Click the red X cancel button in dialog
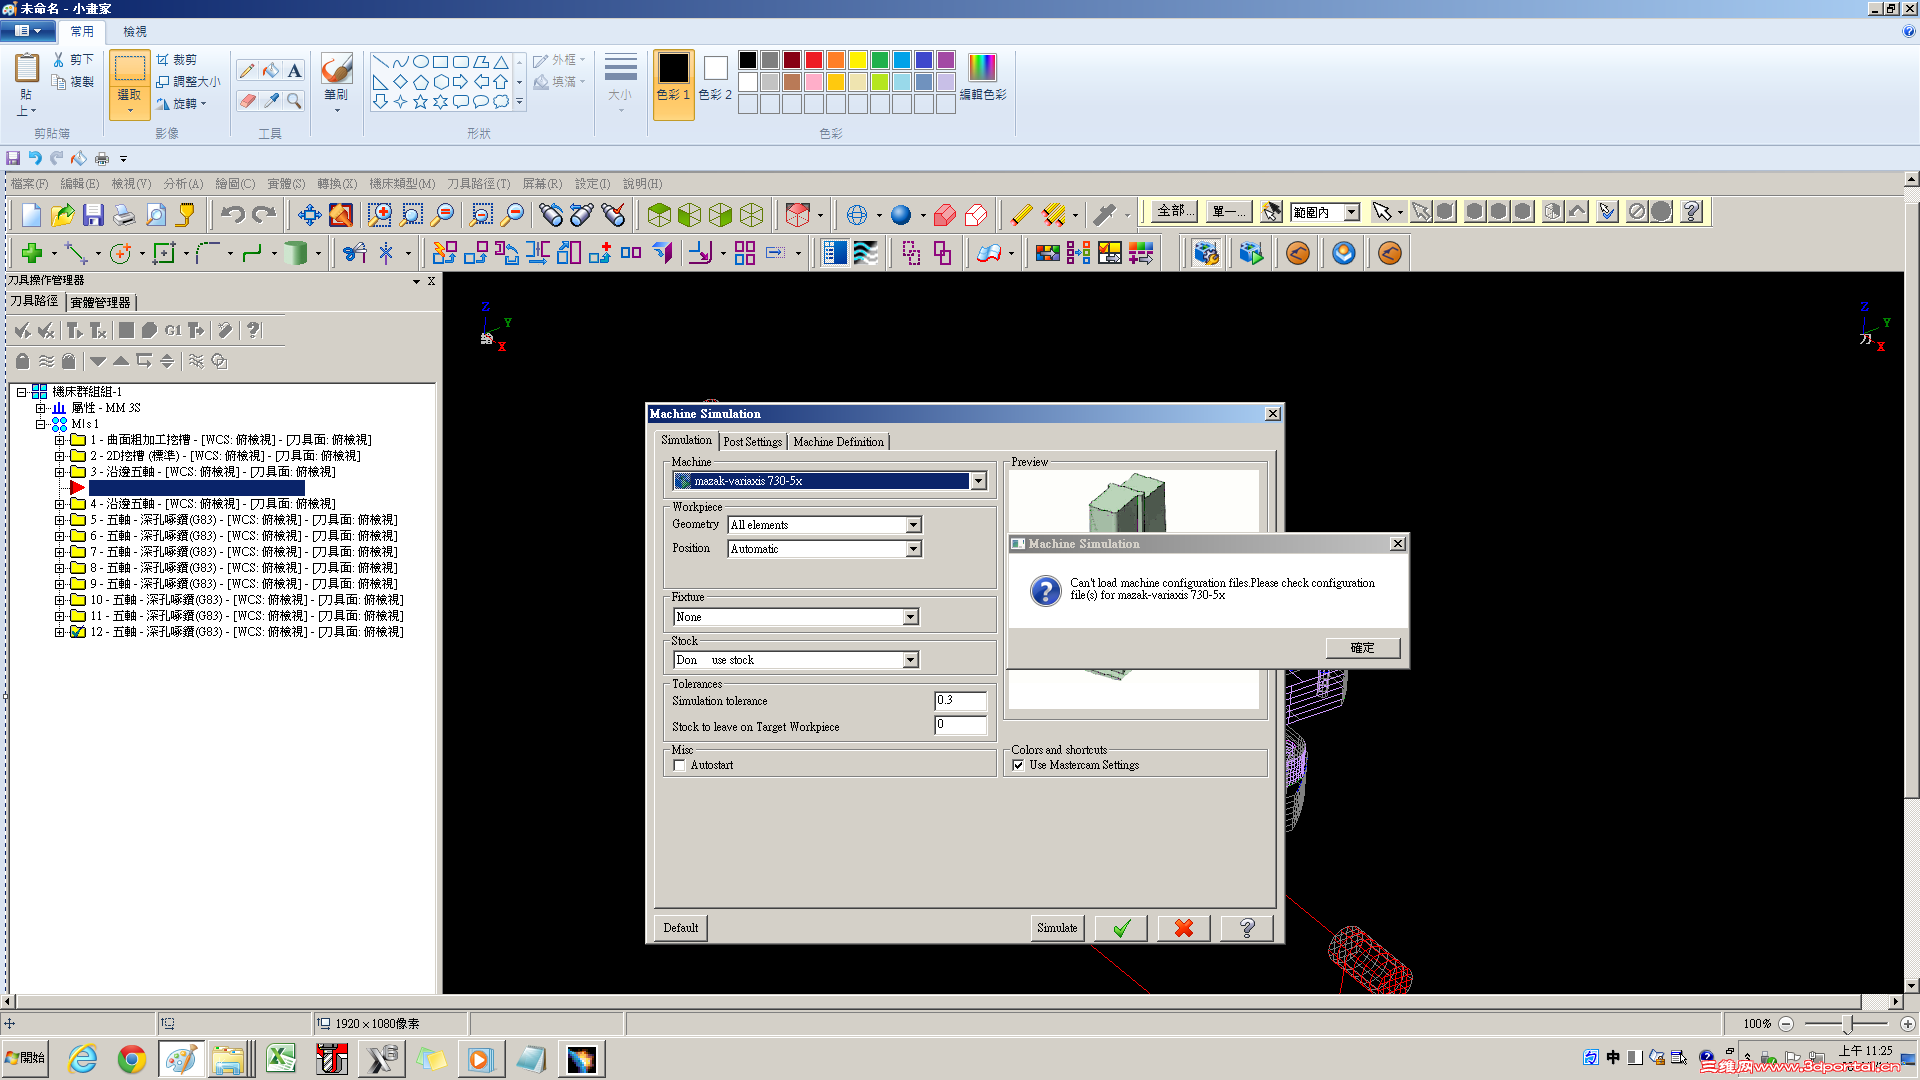Viewport: 1920px width, 1080px height. pos(1184,928)
